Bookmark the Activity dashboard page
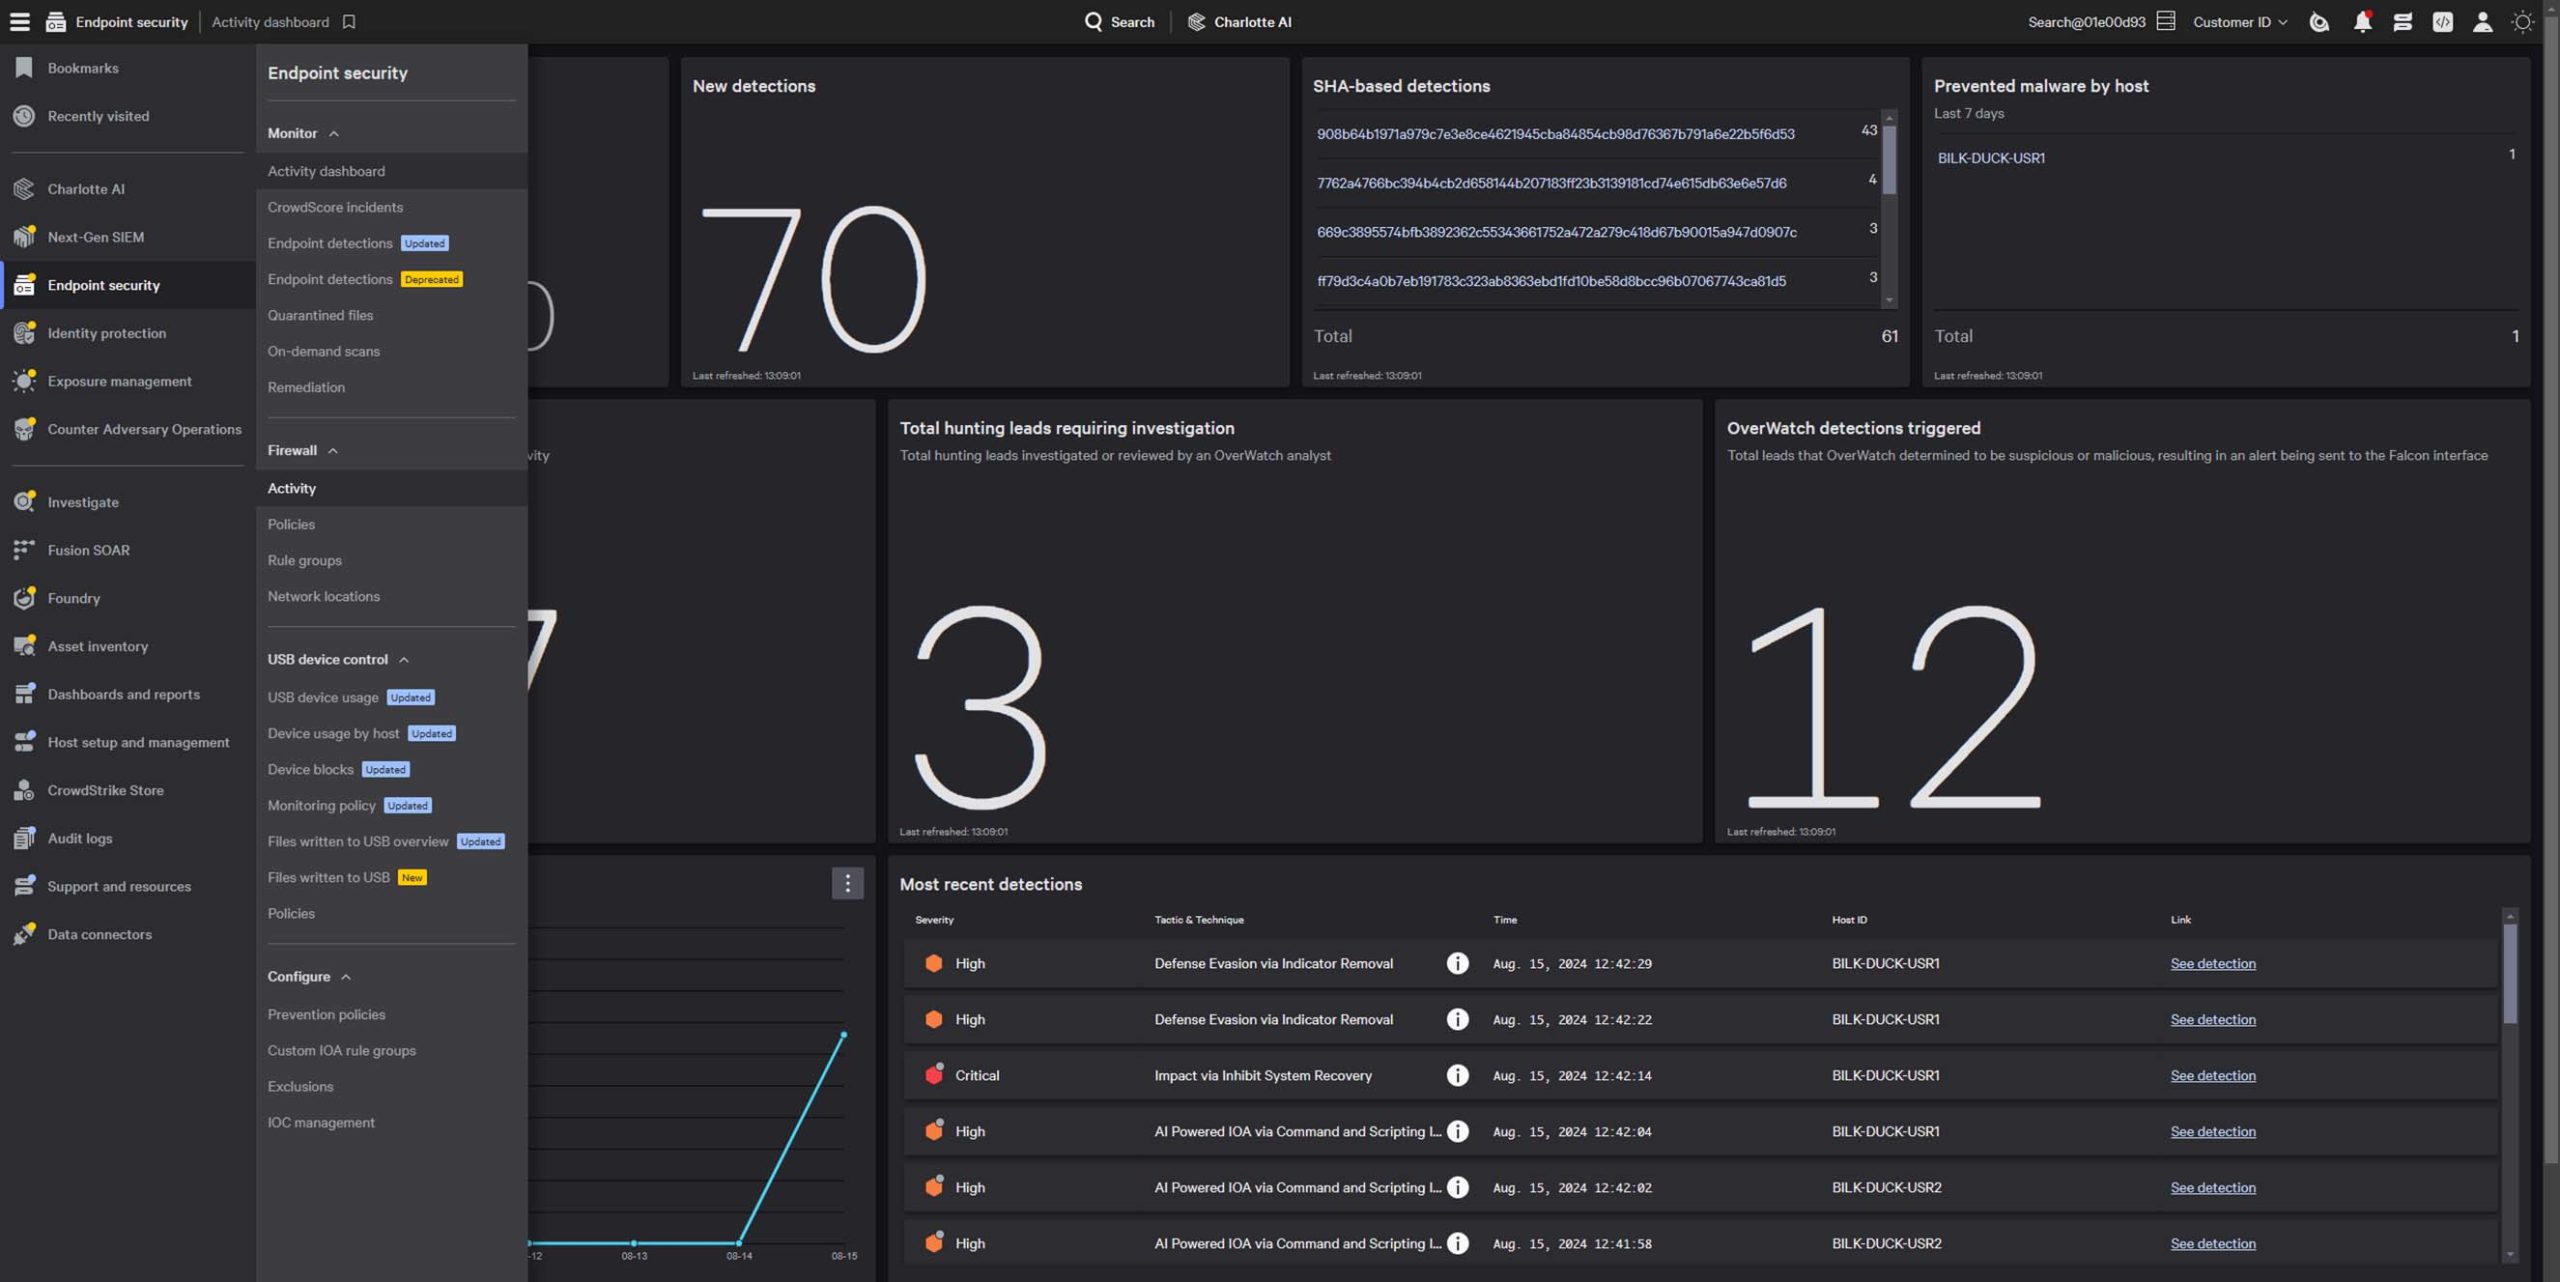2560x1282 pixels. click(x=349, y=21)
